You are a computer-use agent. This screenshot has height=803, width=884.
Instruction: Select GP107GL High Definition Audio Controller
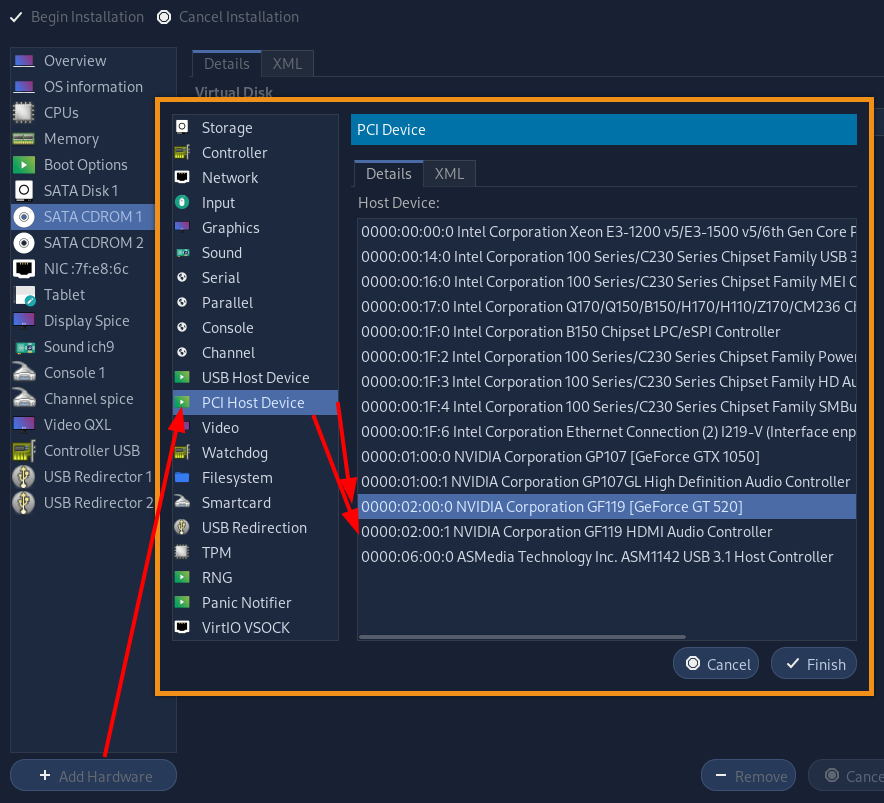607,482
